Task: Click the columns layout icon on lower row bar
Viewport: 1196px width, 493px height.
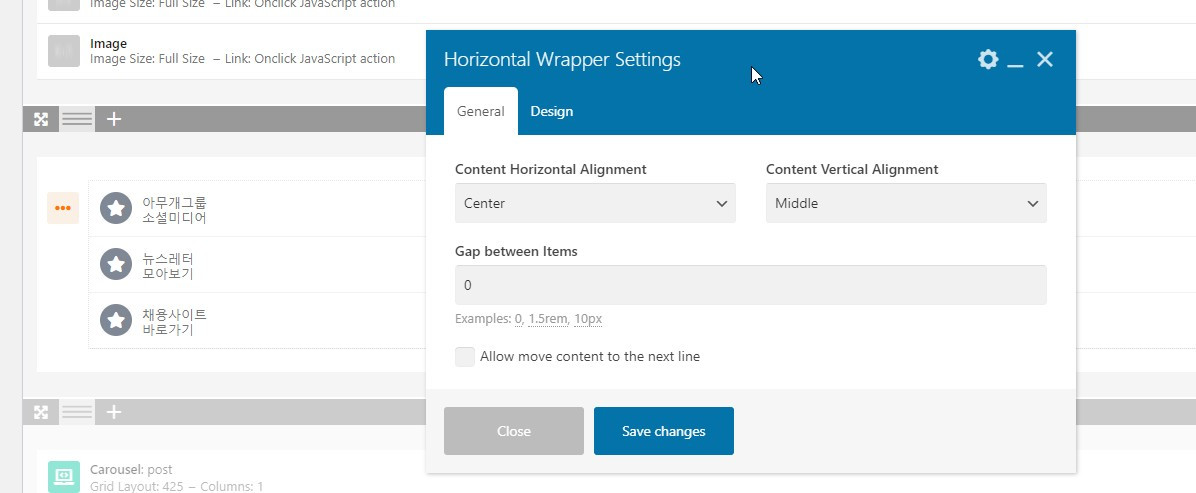Action: pos(77,412)
